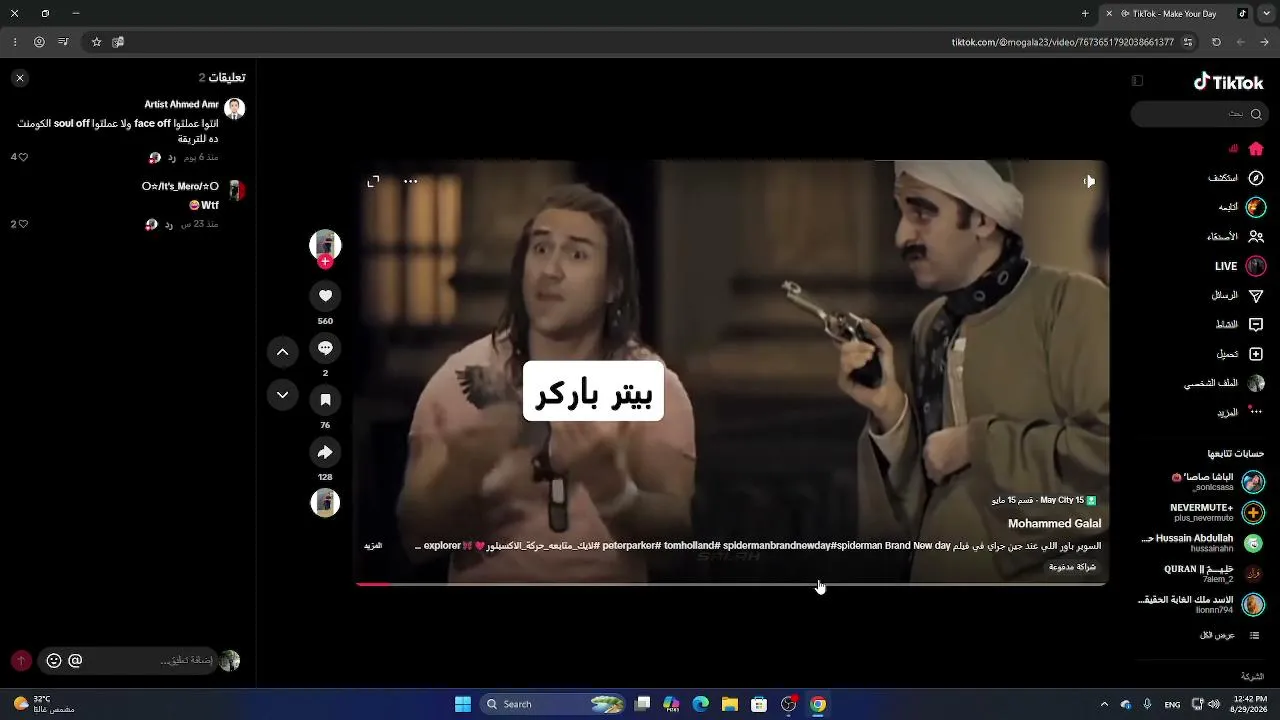Open the Friends icon in TikTok sidebar

[1256, 237]
